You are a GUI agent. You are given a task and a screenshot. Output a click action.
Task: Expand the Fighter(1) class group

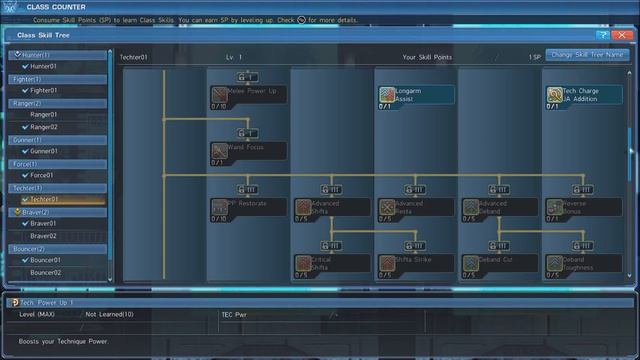tap(58, 79)
